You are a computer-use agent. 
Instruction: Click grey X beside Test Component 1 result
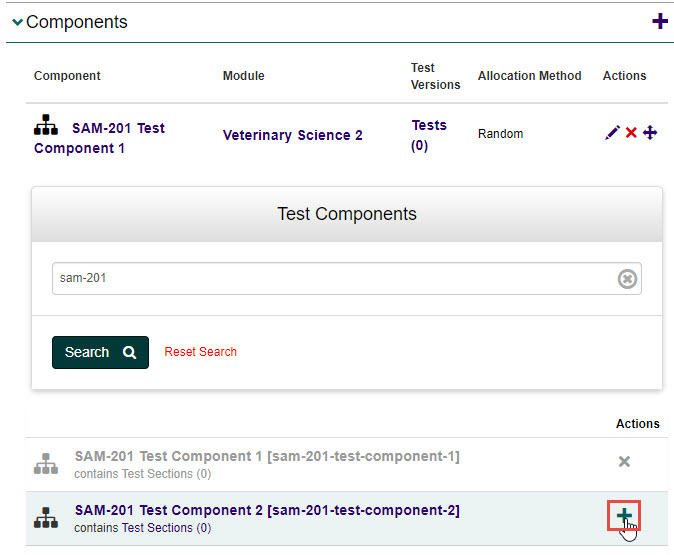(x=624, y=461)
